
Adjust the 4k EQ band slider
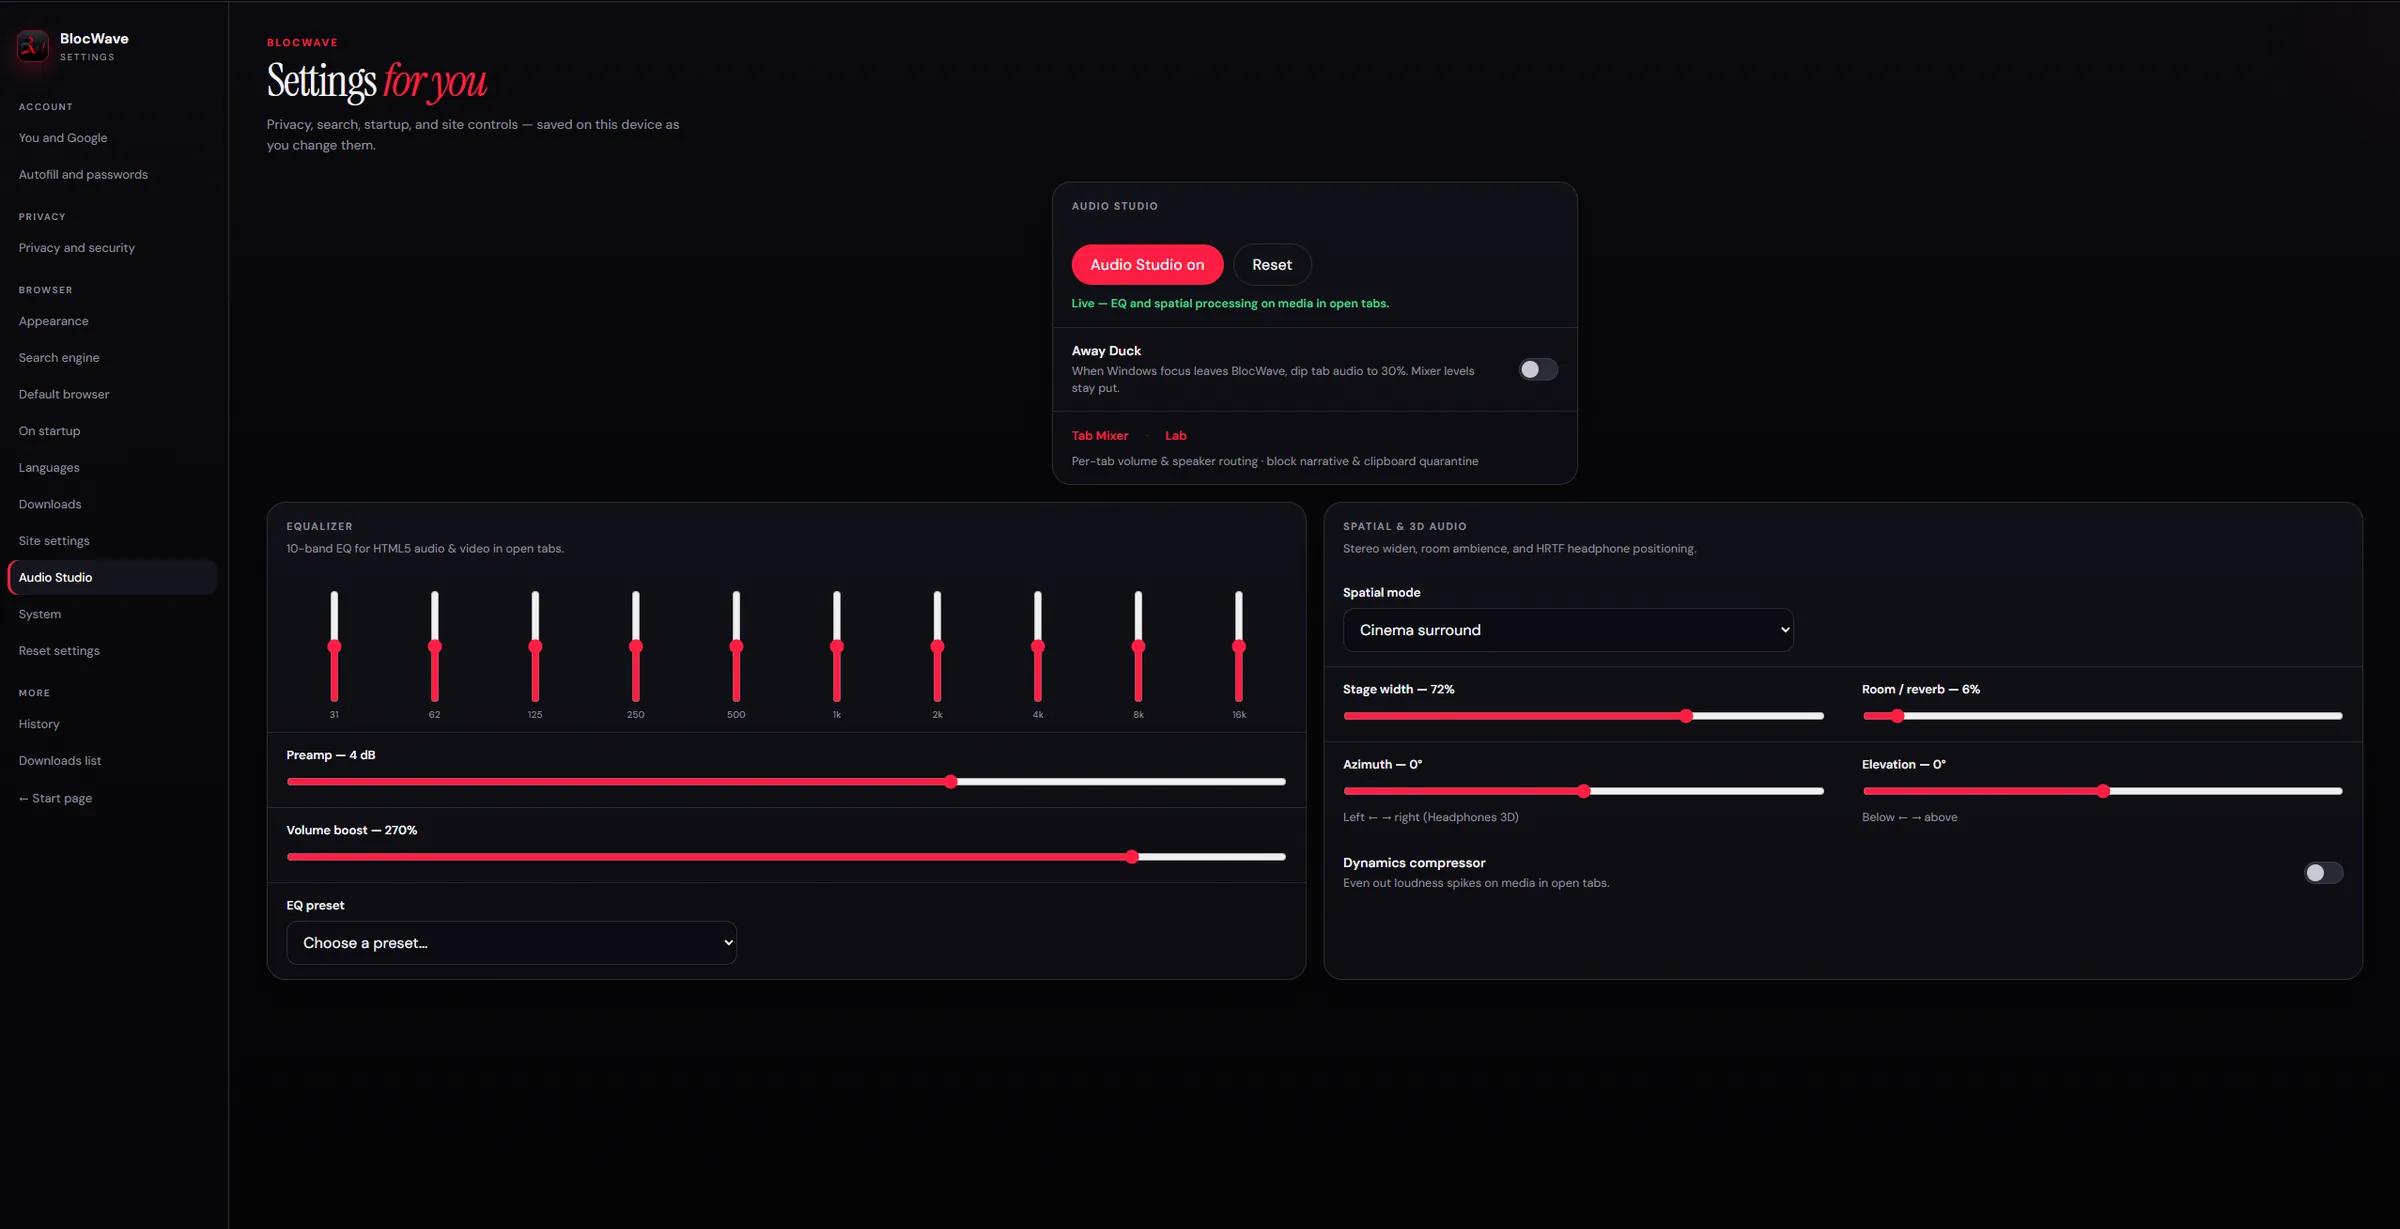(x=1038, y=646)
